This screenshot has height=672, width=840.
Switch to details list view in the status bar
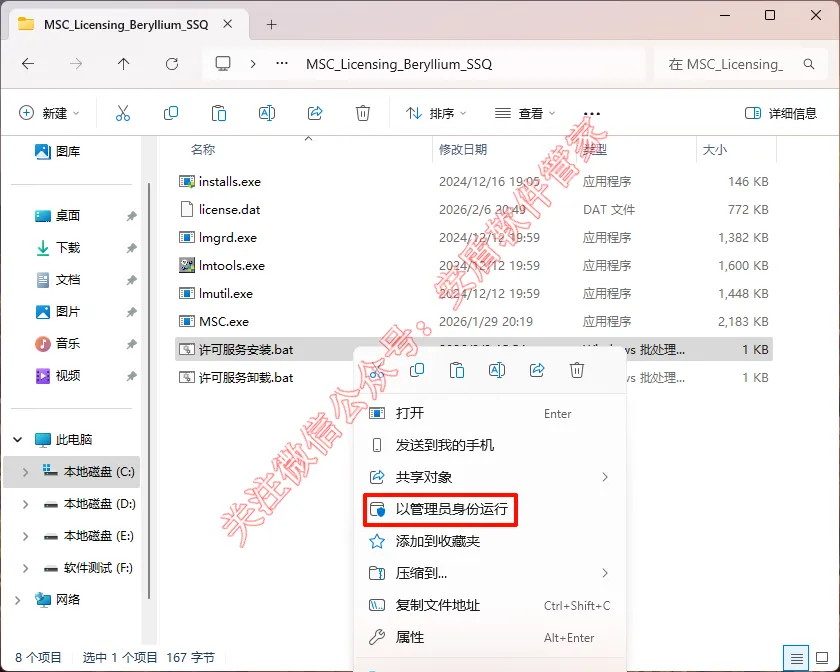coord(797,658)
